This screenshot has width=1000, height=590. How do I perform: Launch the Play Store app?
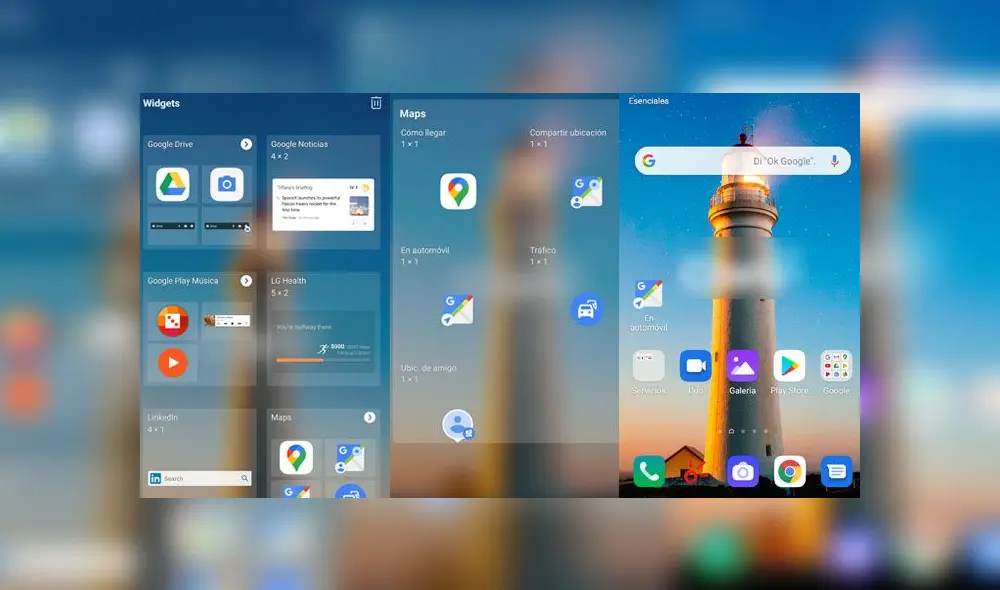click(789, 367)
